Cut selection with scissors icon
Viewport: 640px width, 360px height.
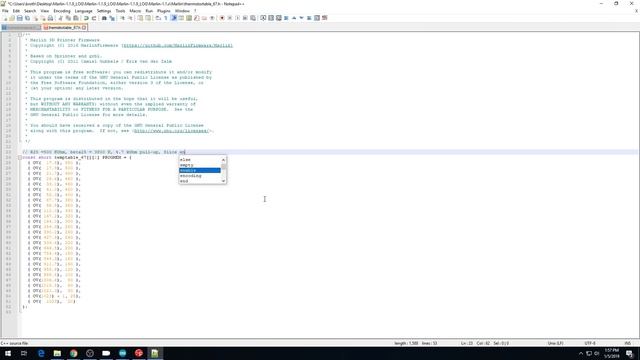pos(60,18)
